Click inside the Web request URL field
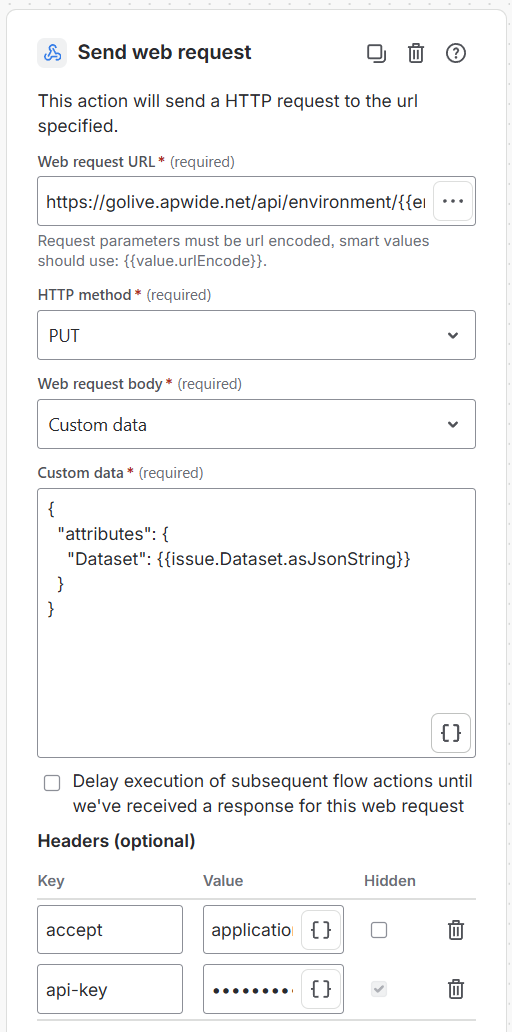The width and height of the screenshot is (512, 1032). (x=235, y=201)
